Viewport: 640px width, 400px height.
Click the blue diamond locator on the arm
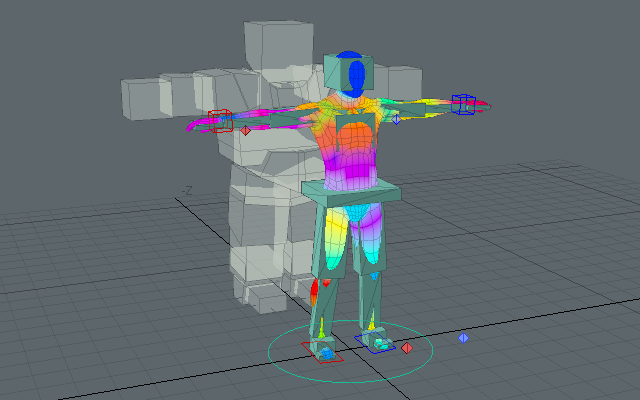[x=396, y=119]
